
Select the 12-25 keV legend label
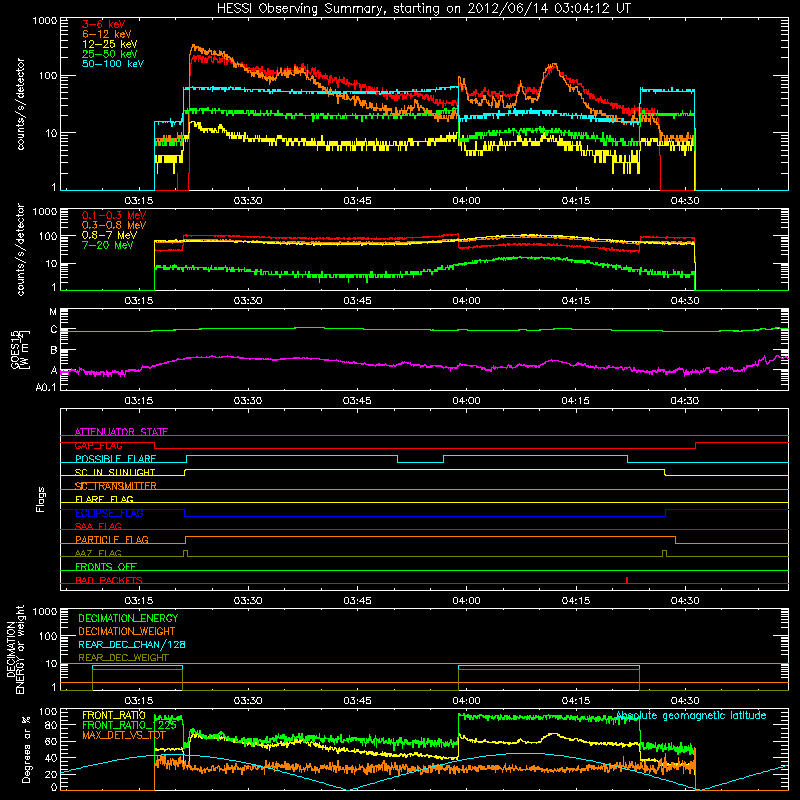pos(110,44)
